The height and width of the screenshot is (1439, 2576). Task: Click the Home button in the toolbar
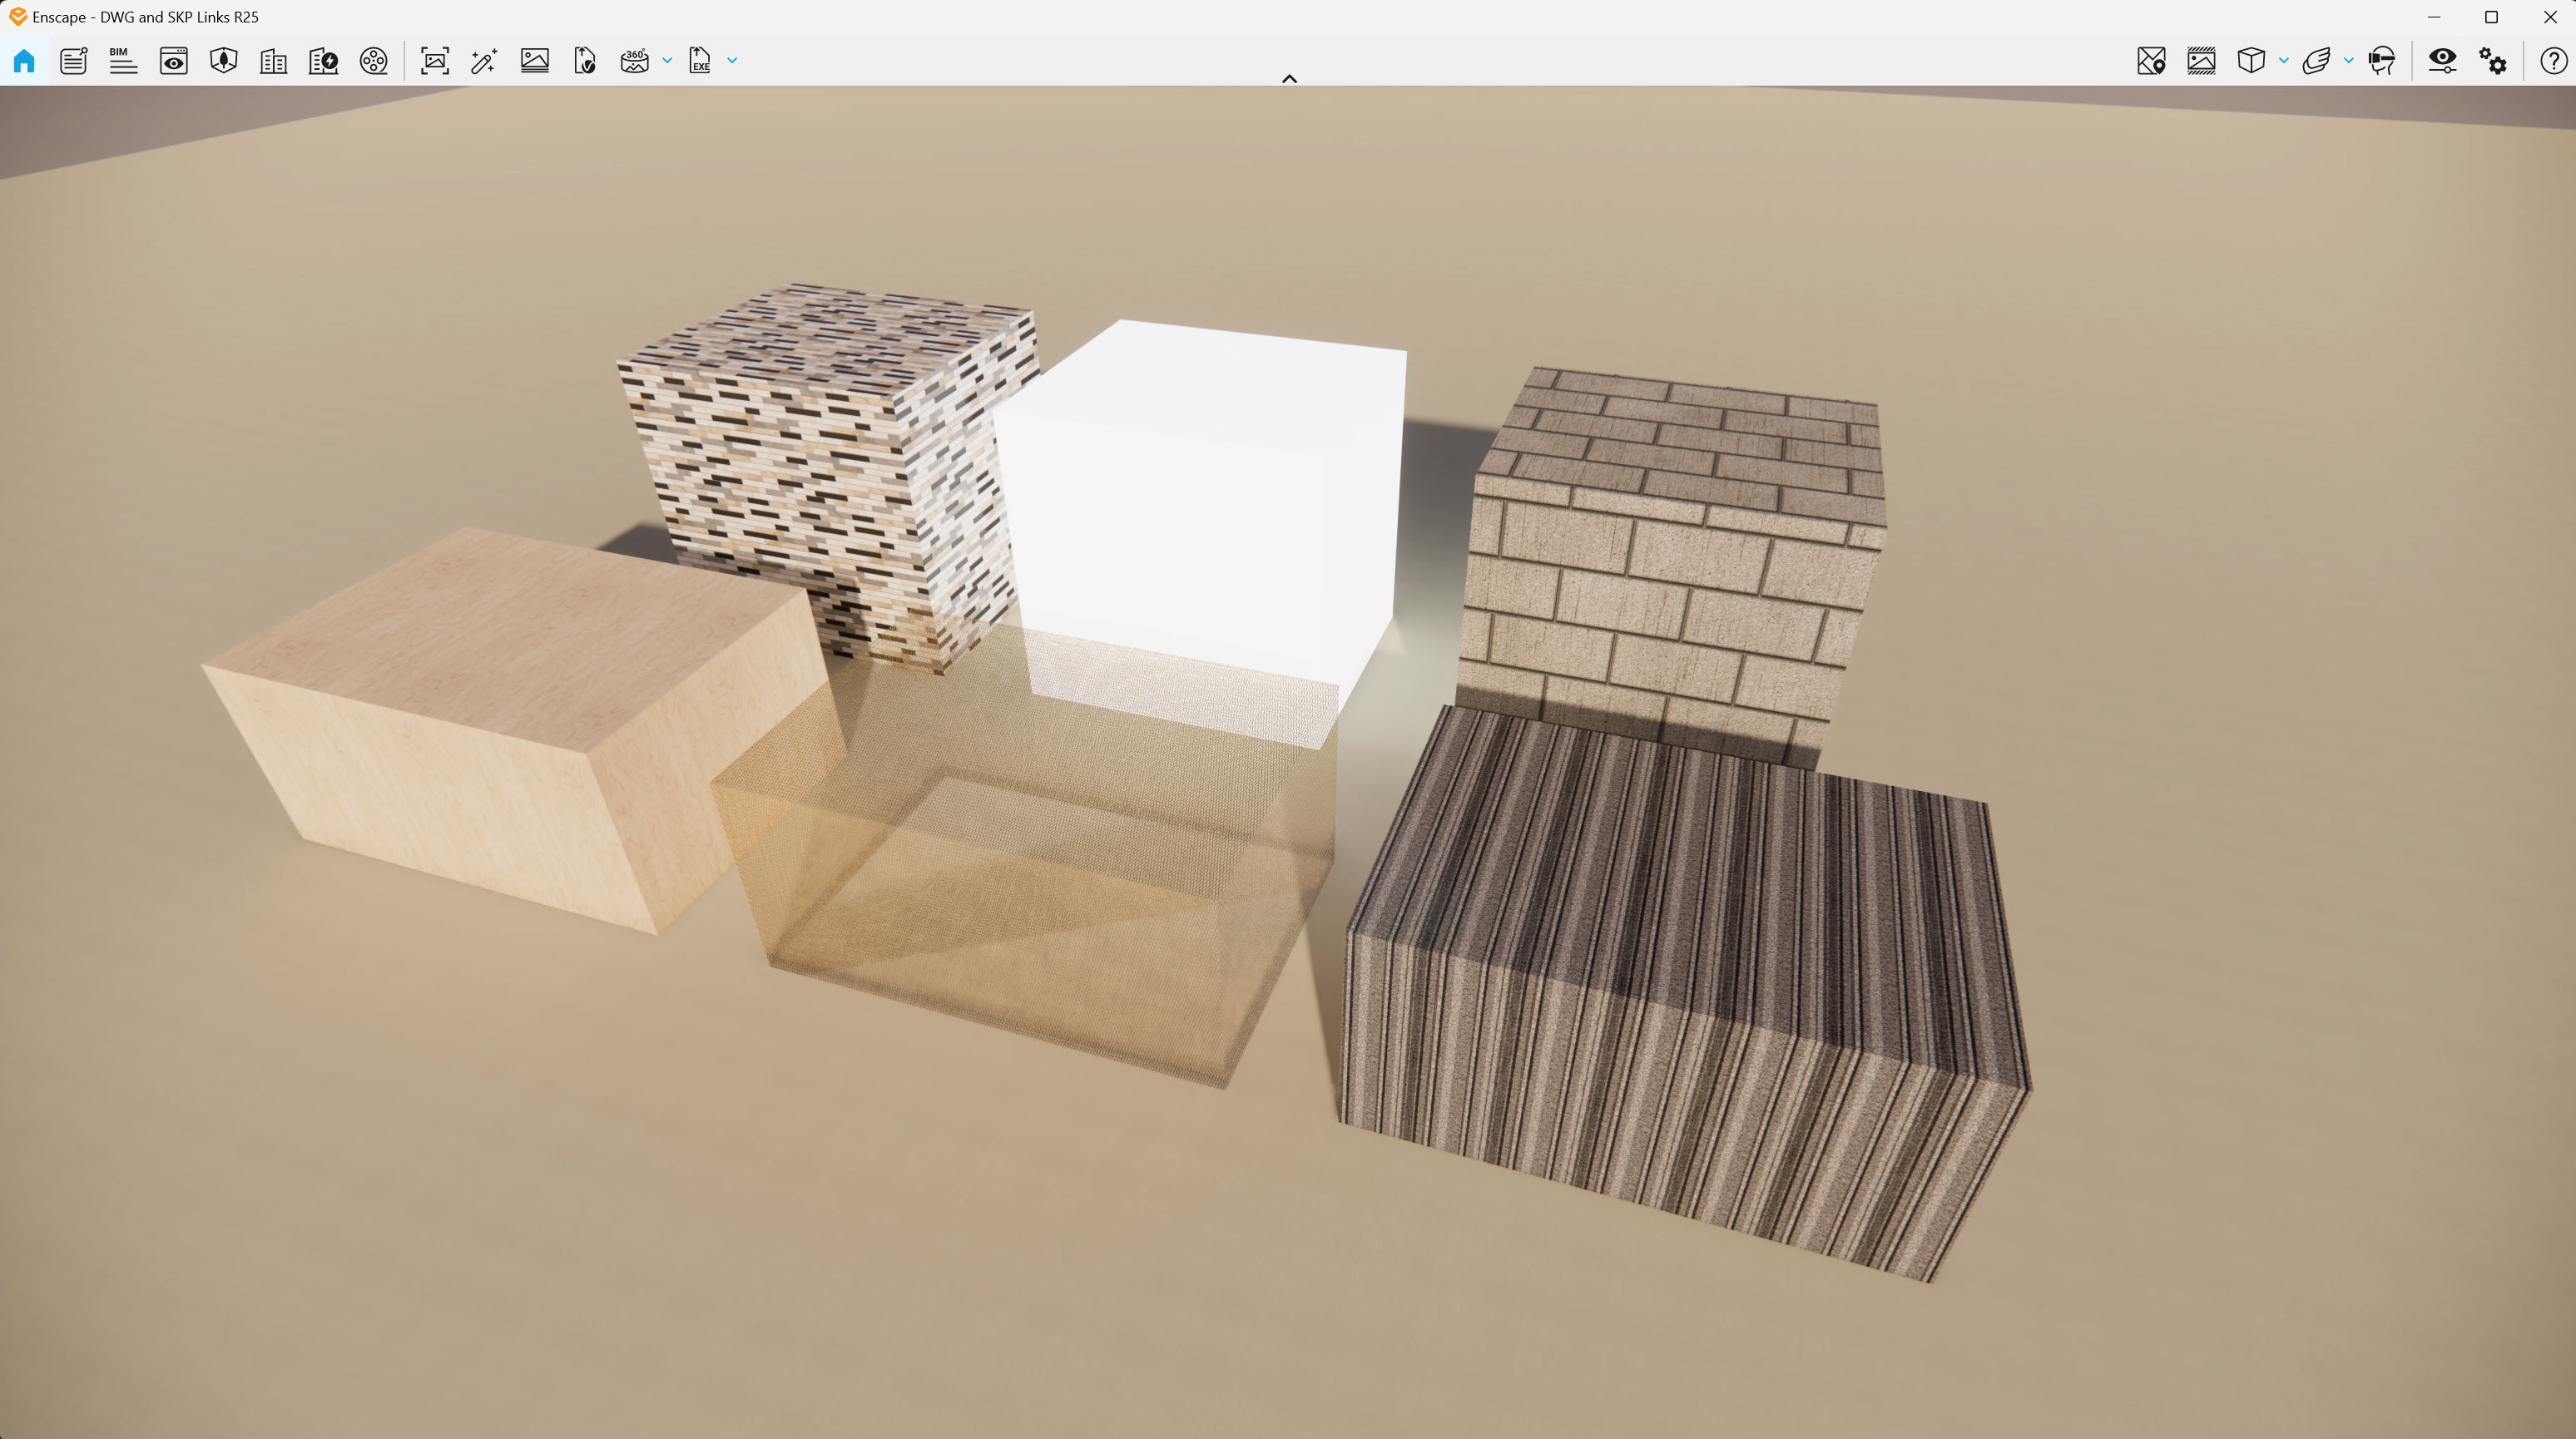(24, 61)
